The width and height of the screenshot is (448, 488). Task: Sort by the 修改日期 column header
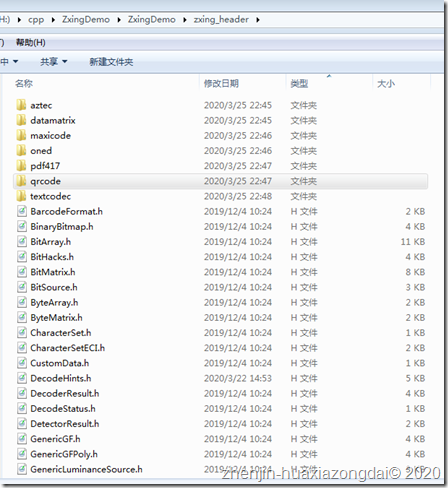coord(221,83)
